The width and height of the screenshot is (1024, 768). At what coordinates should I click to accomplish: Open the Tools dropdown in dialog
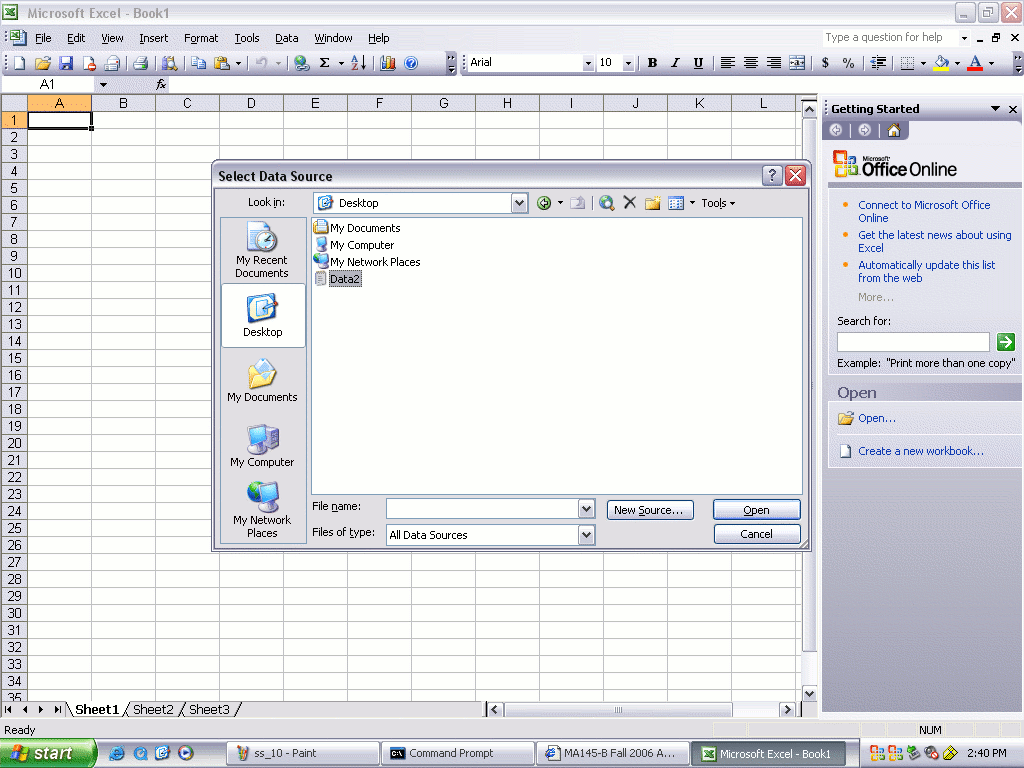click(717, 203)
